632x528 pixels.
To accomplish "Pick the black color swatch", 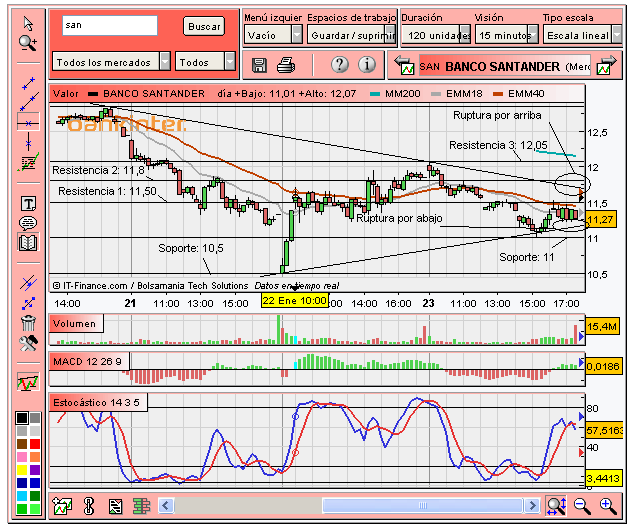I will pos(22,418).
